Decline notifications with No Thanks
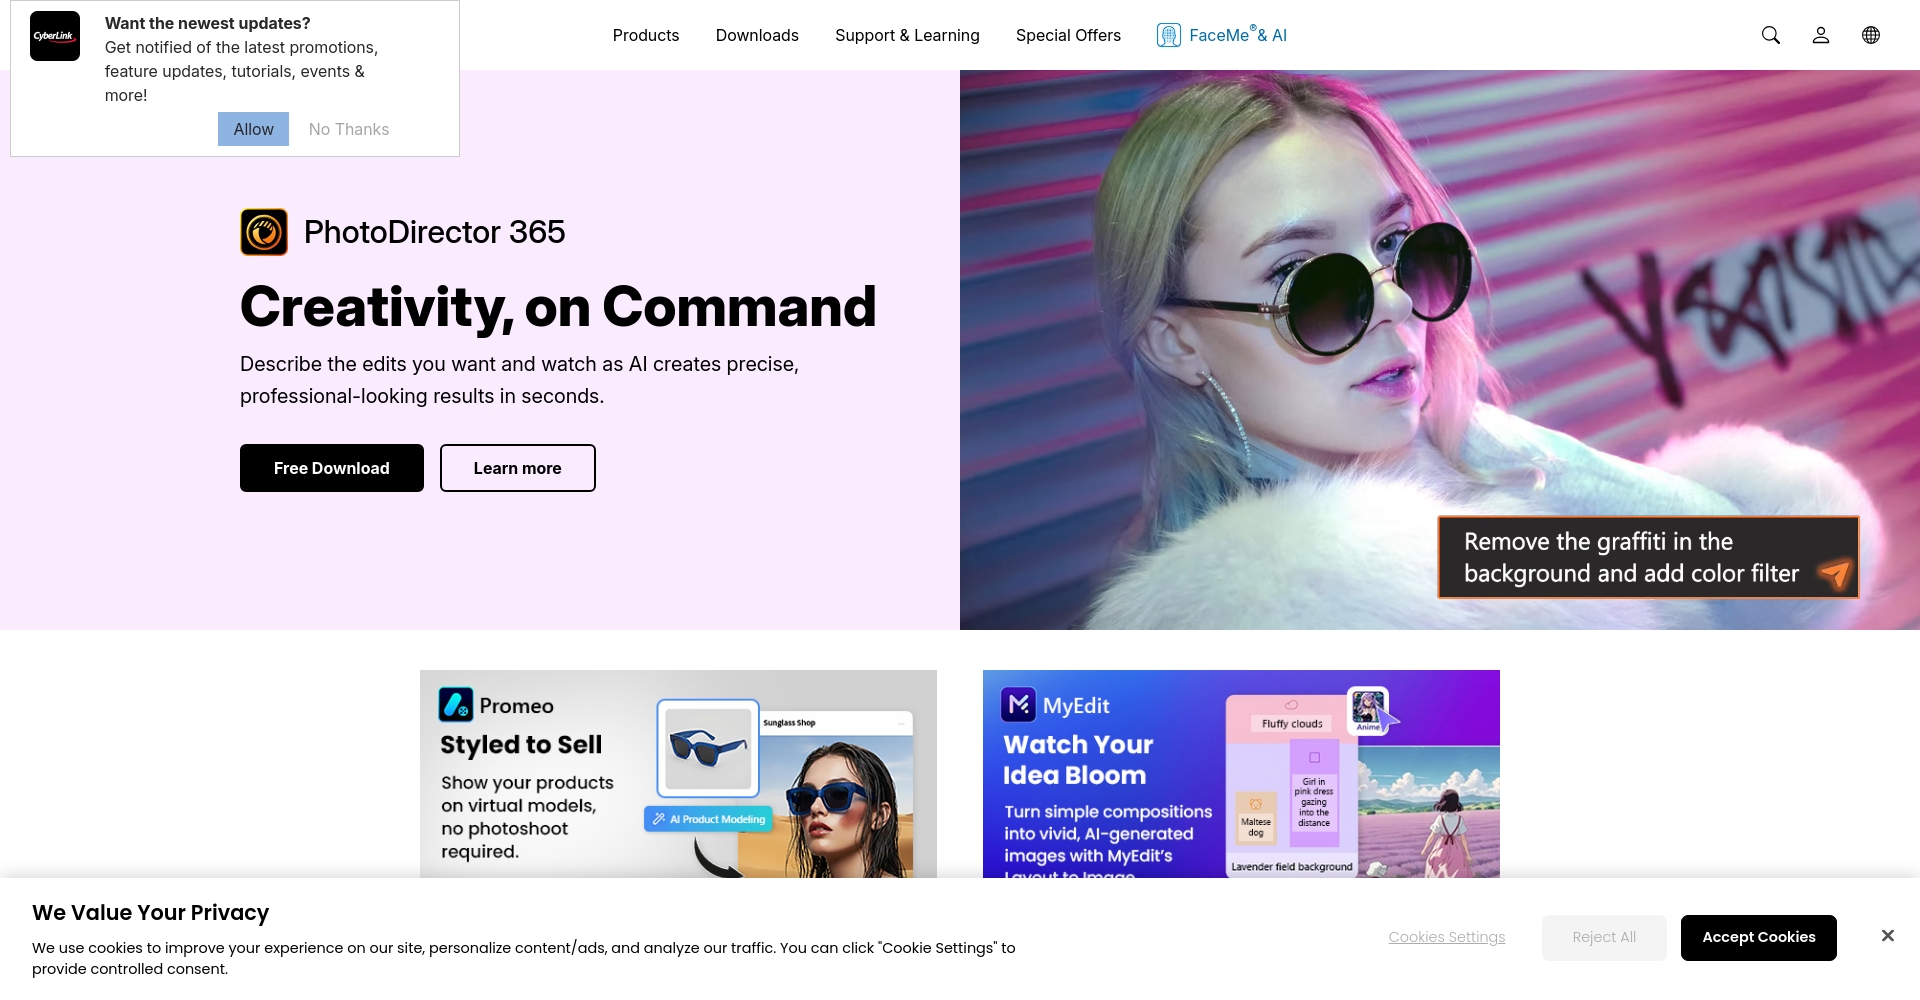The width and height of the screenshot is (1920, 1000). click(349, 129)
